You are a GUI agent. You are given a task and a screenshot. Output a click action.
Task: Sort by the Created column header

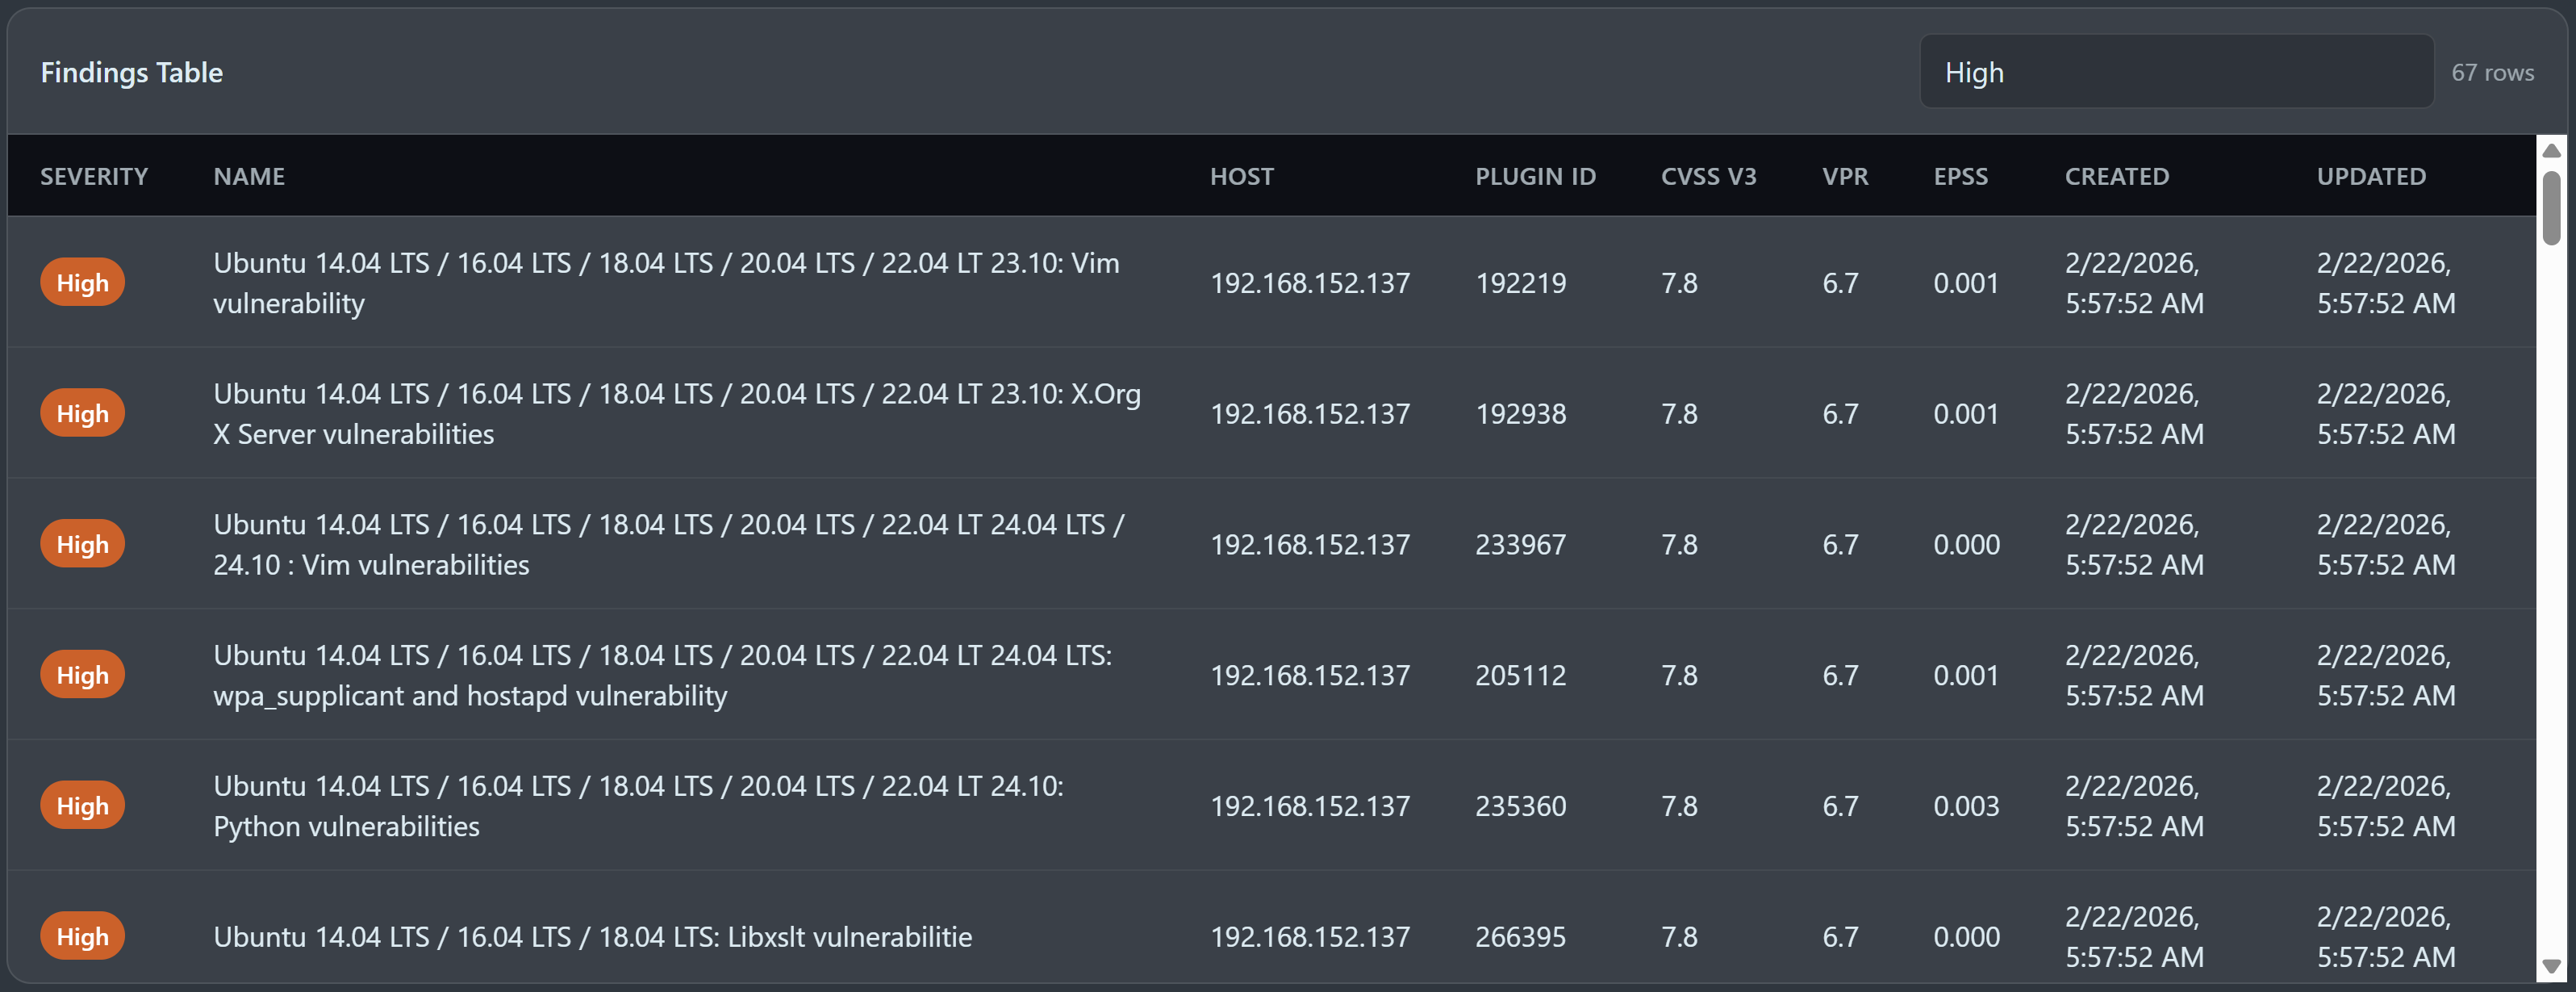[2117, 177]
